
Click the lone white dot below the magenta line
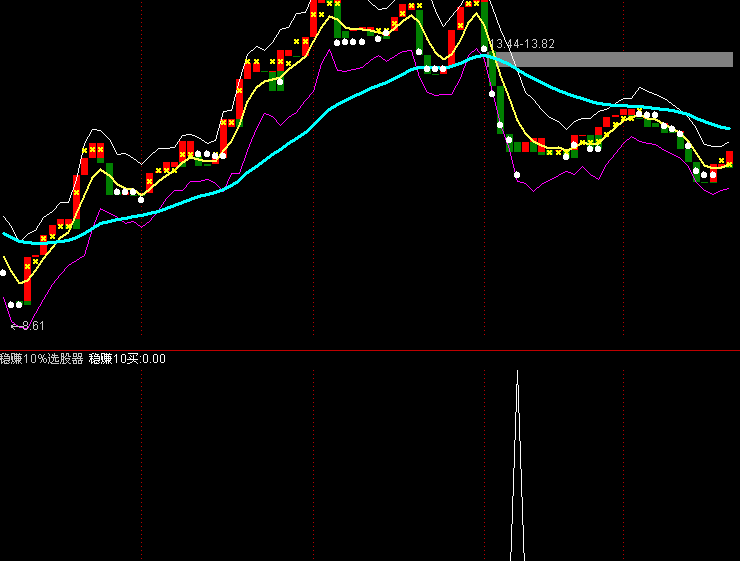tap(517, 175)
